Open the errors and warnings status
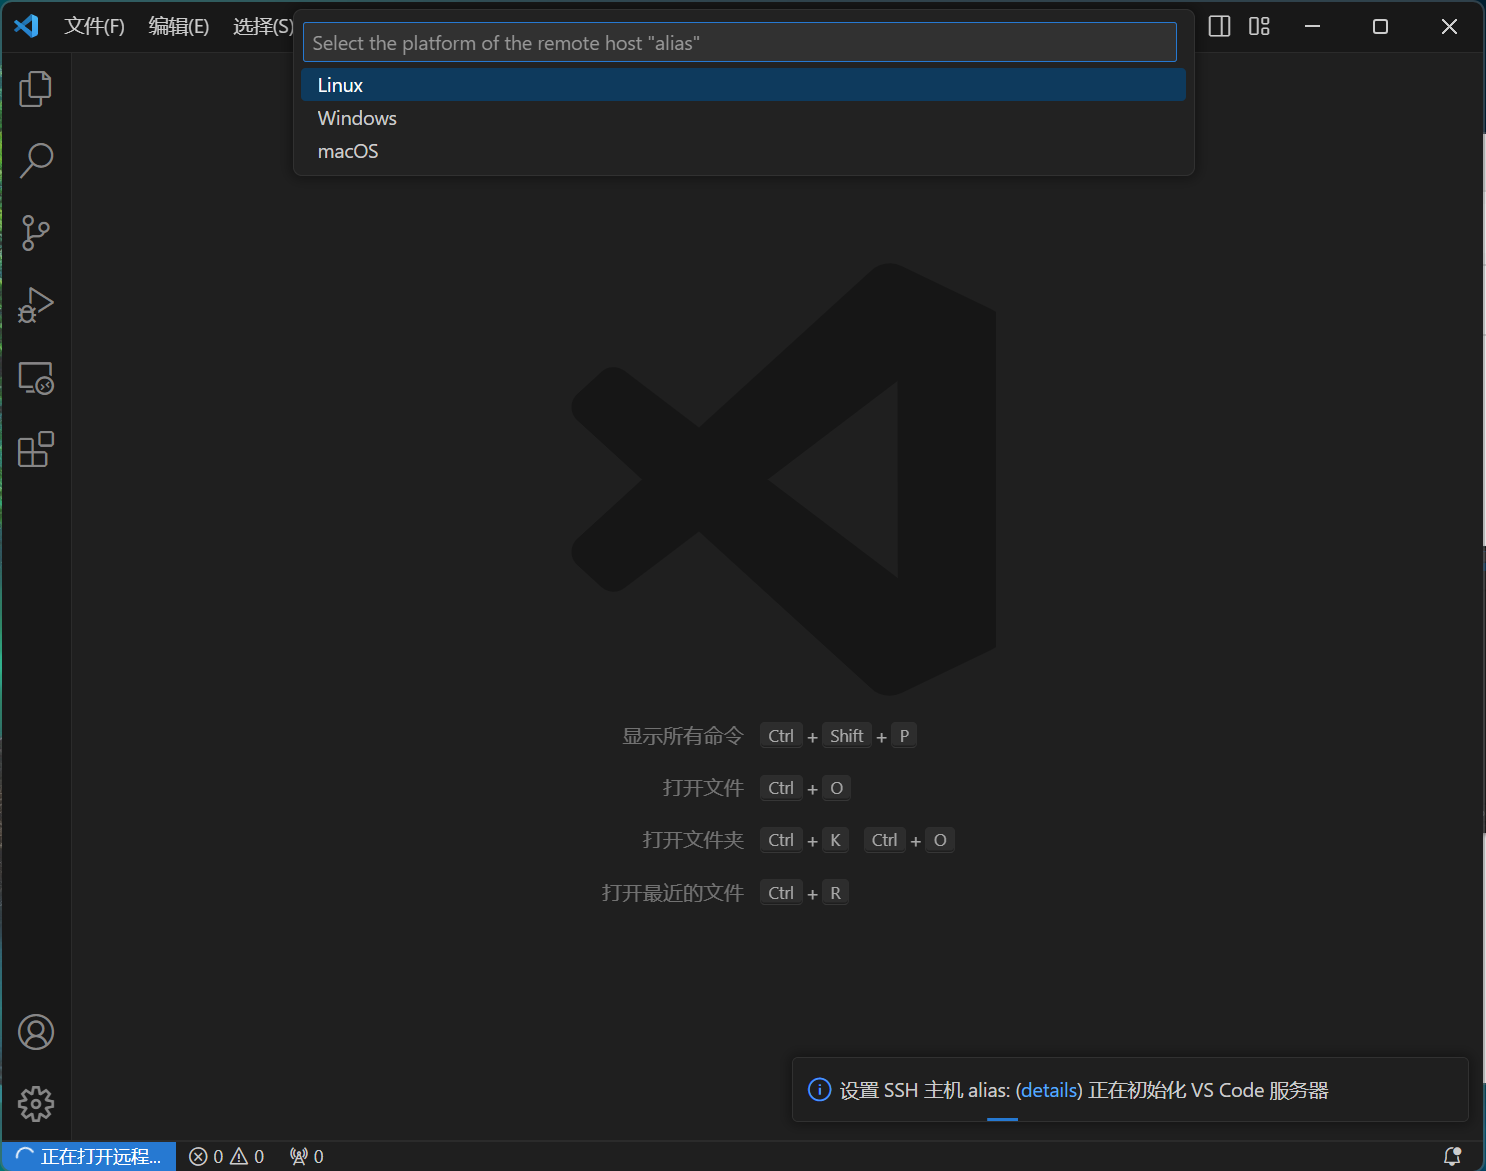 click(227, 1156)
